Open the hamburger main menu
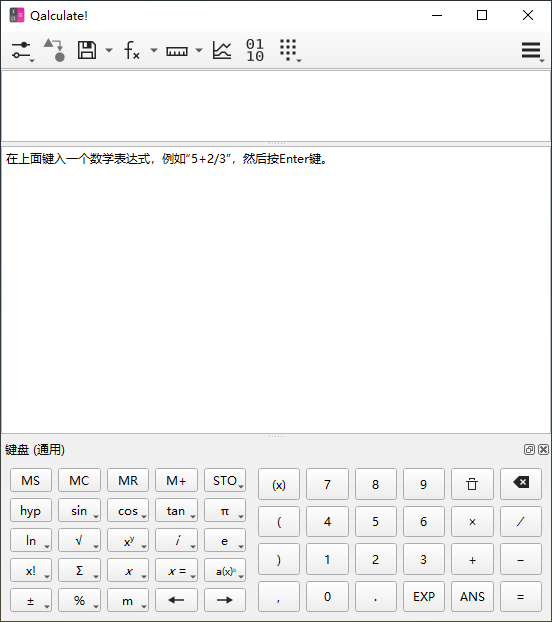Screen dimensions: 552x622 [x=532, y=51]
